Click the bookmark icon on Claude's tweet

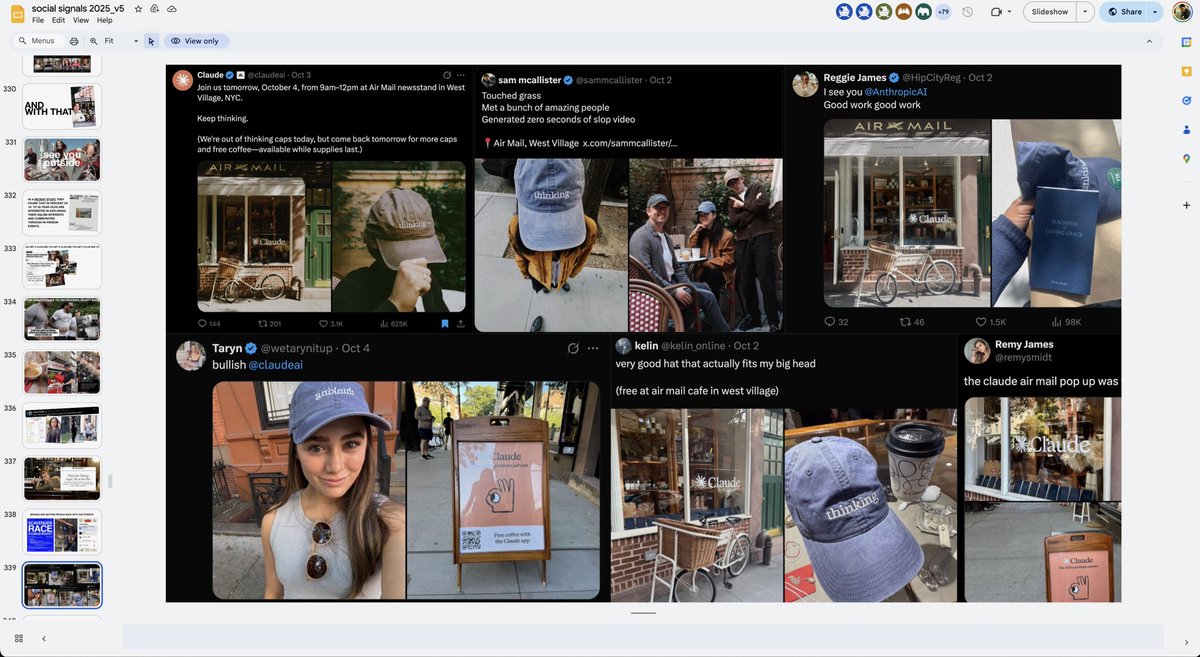point(445,324)
